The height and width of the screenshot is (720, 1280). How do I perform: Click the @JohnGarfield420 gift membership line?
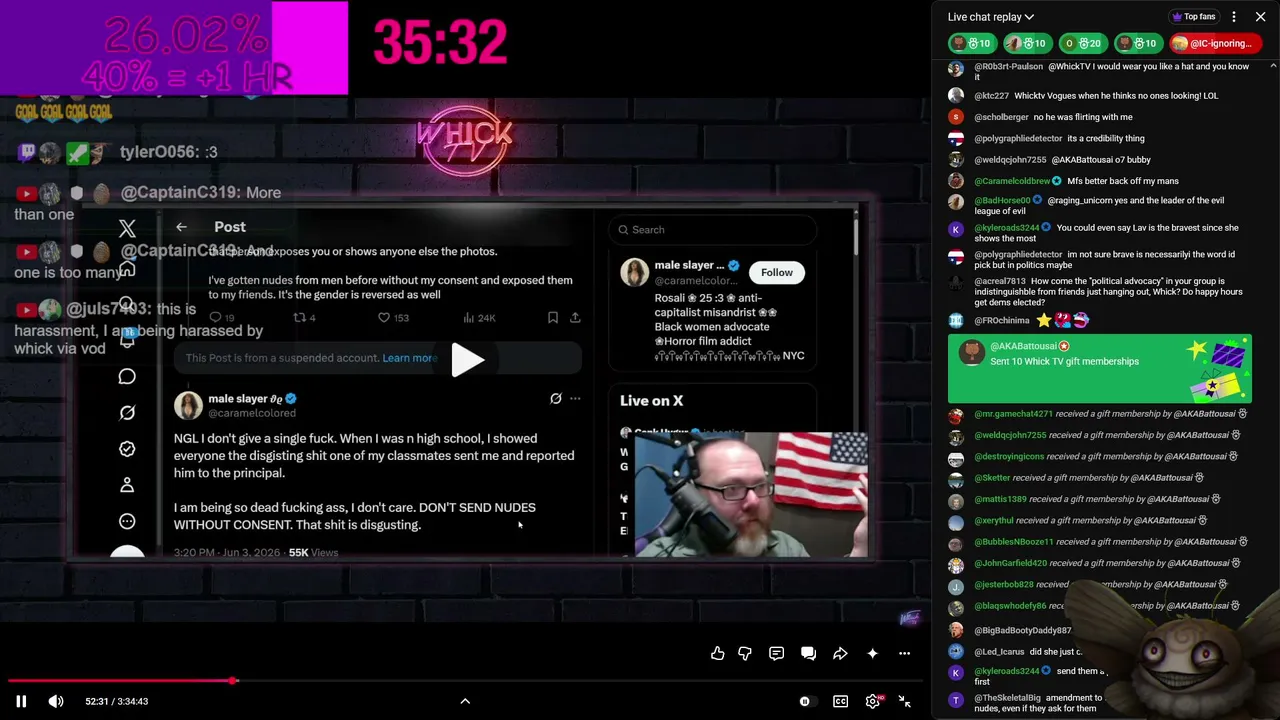[1100, 563]
